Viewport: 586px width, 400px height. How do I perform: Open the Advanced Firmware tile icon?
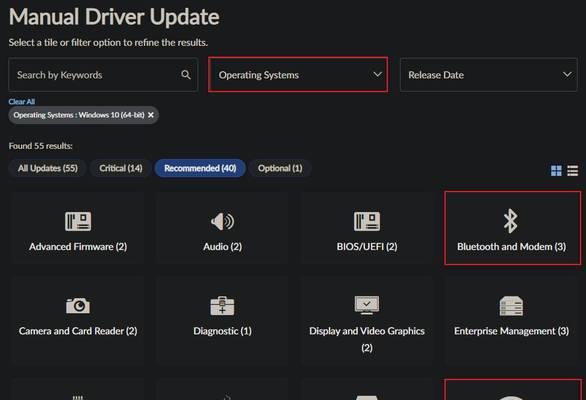pyautogui.click(x=78, y=221)
